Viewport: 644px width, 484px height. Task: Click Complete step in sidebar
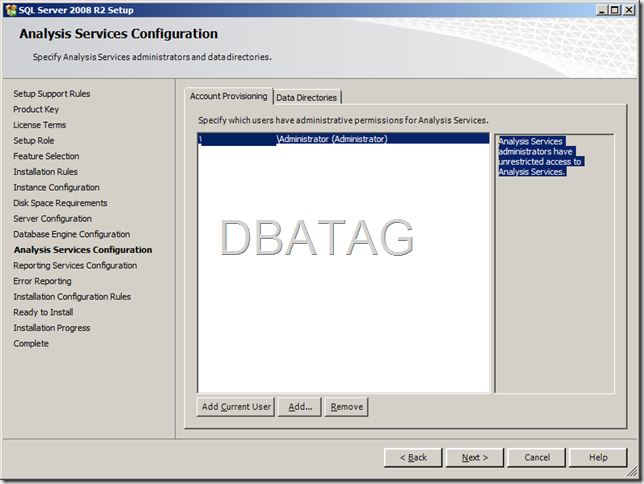click(31, 343)
